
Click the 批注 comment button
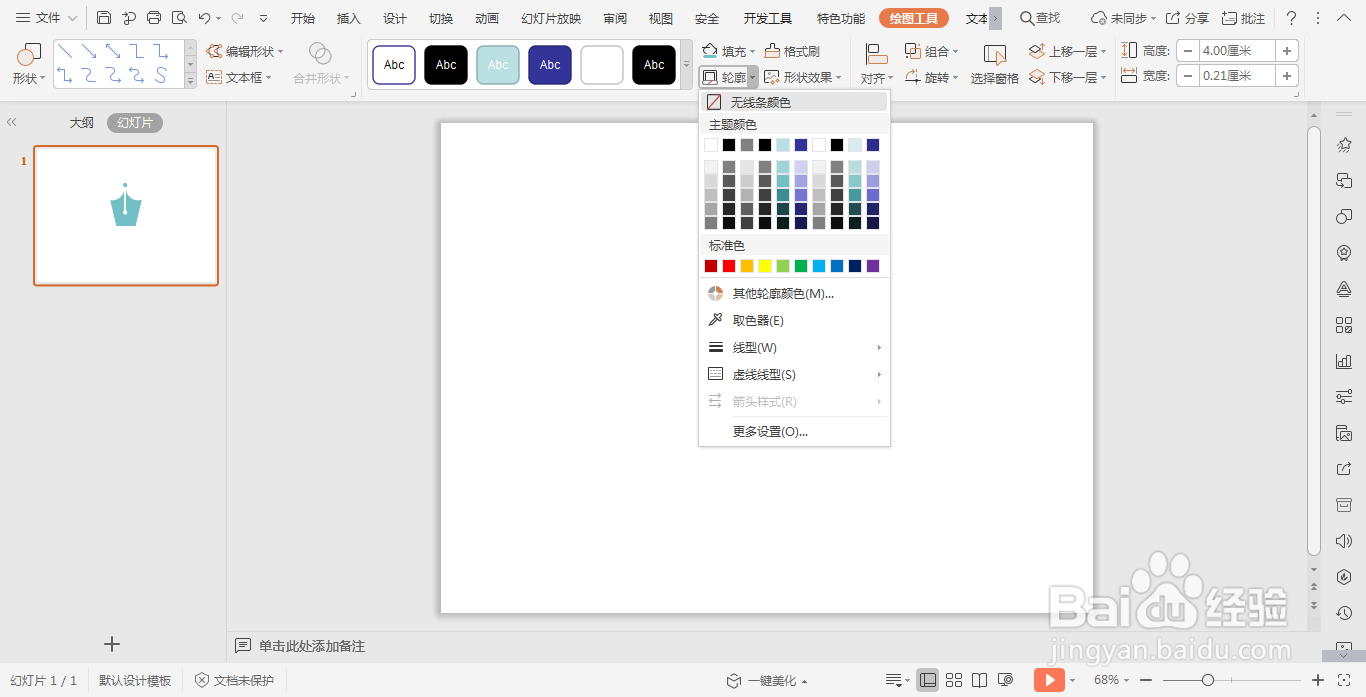1243,18
